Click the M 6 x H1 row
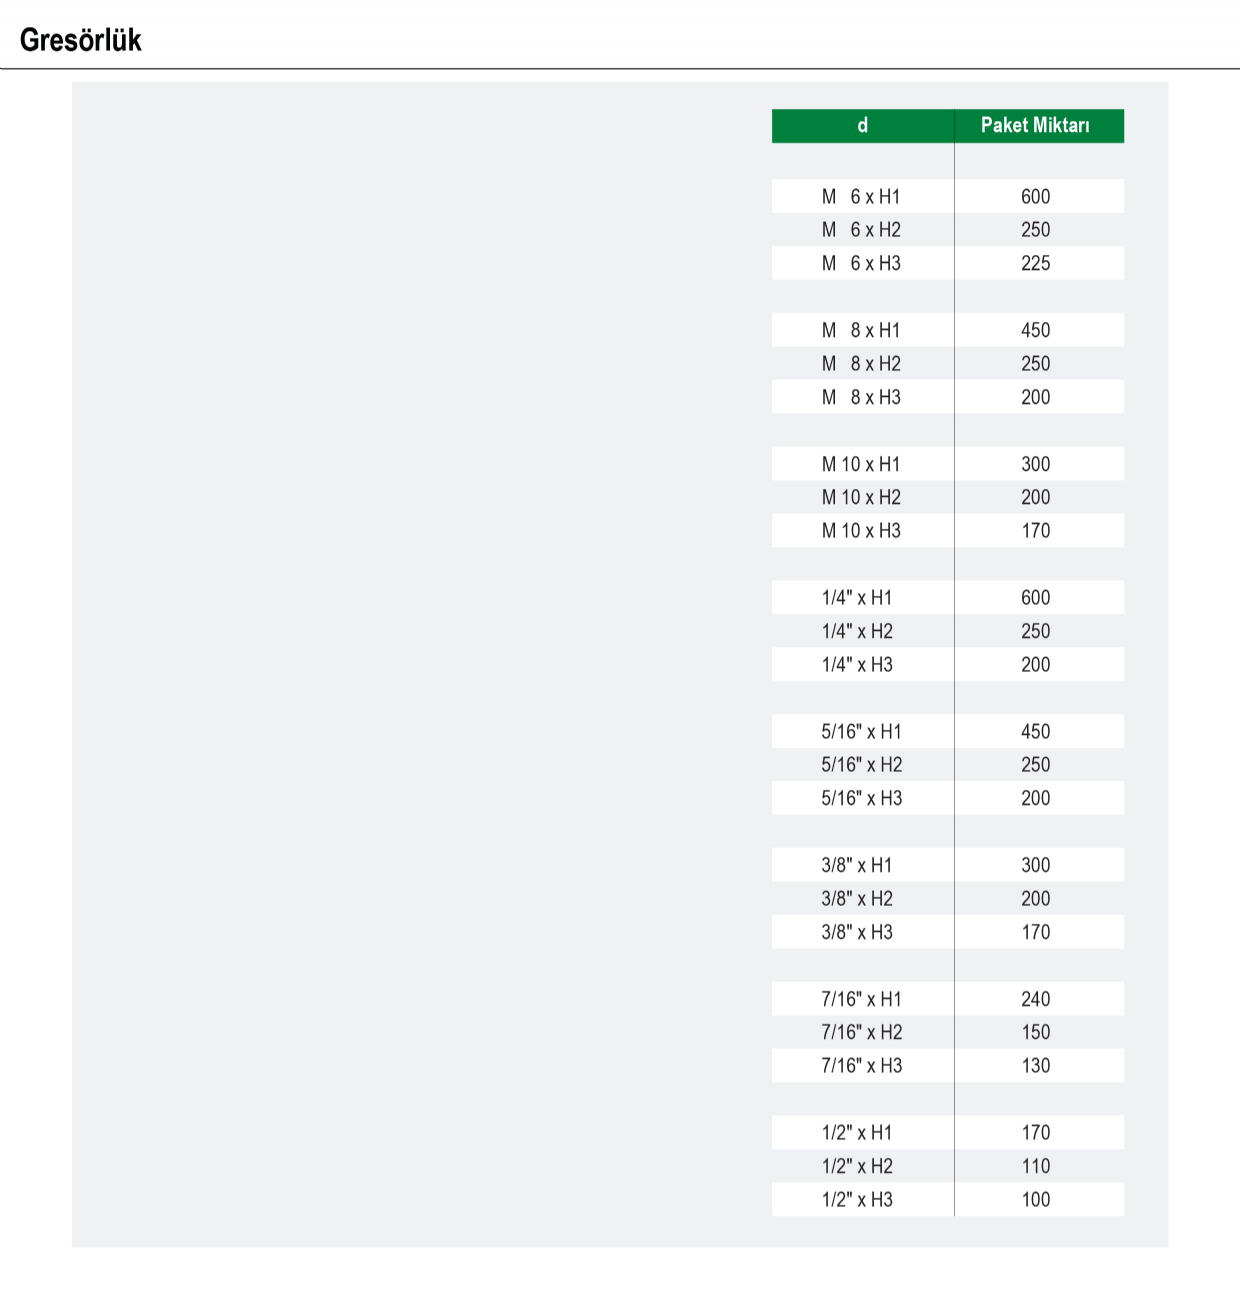Image resolution: width=1240 pixels, height=1308 pixels. 948,196
